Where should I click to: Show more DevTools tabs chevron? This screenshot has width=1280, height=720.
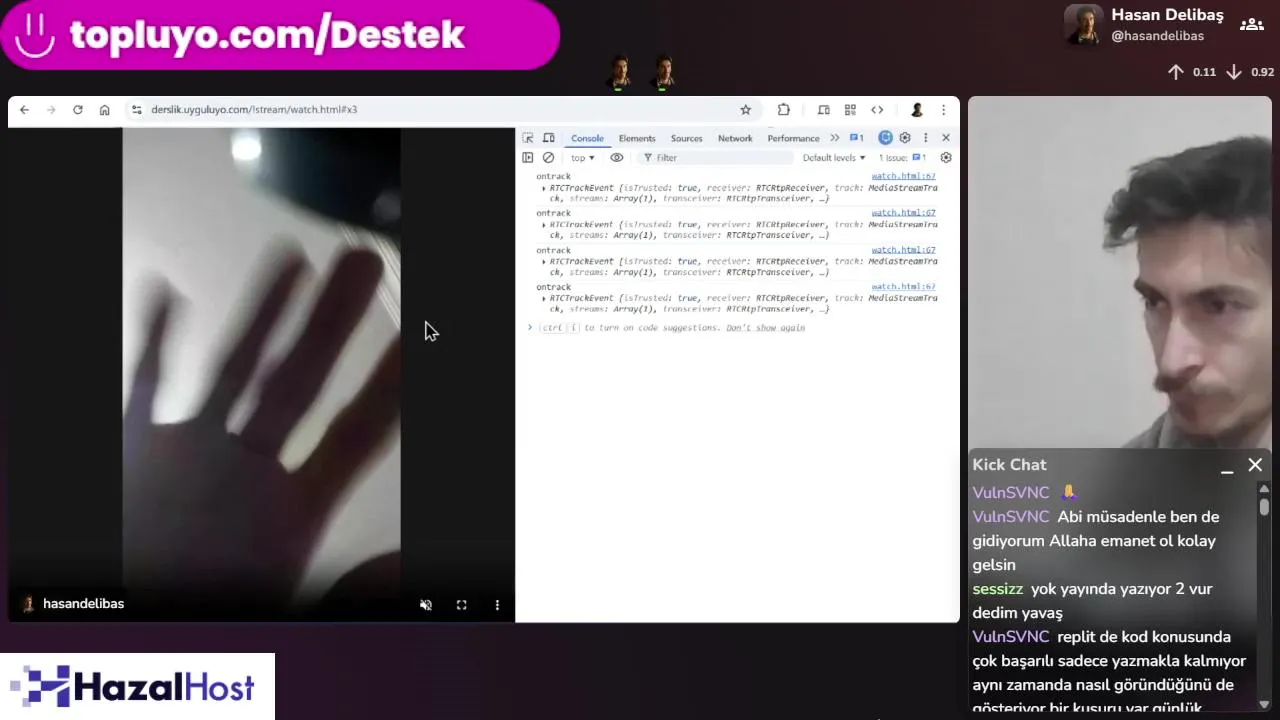tap(834, 138)
